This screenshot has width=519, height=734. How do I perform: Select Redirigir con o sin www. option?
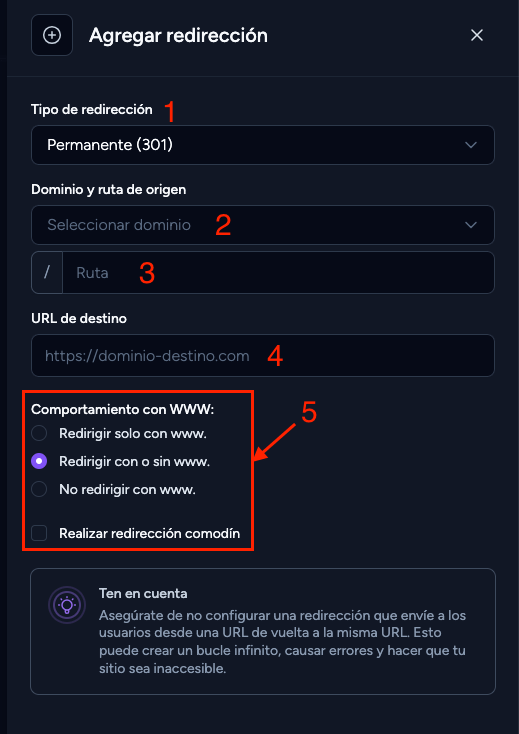(x=39, y=462)
